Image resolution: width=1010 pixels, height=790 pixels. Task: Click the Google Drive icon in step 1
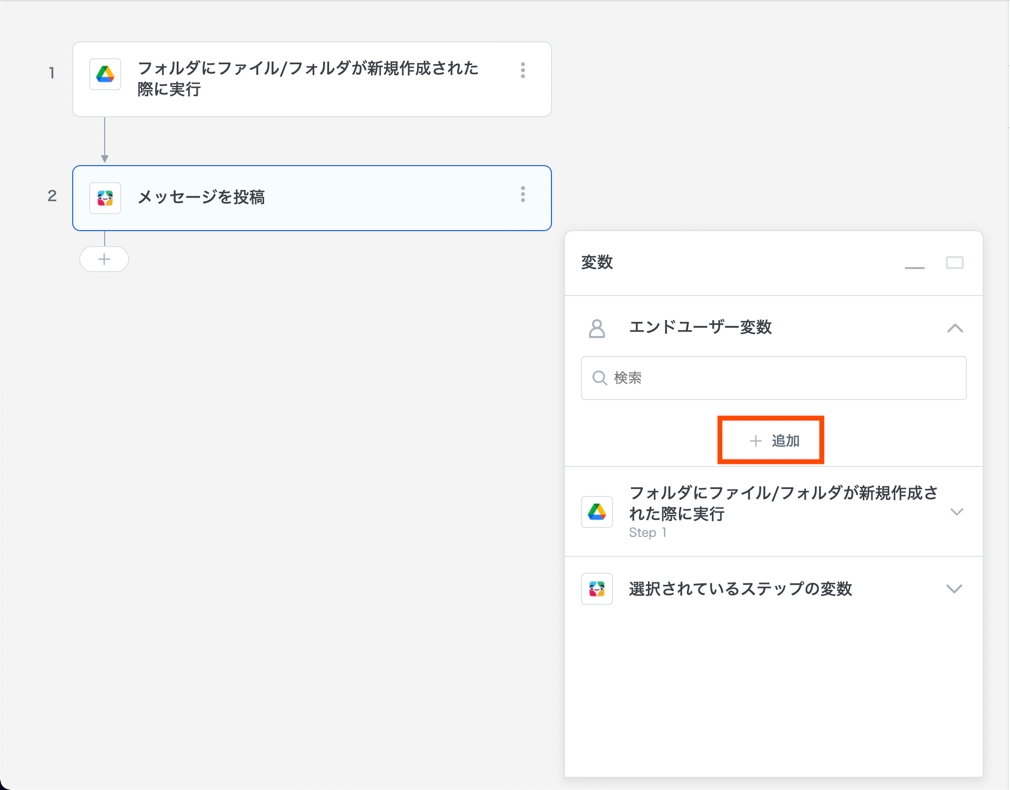click(x=105, y=75)
